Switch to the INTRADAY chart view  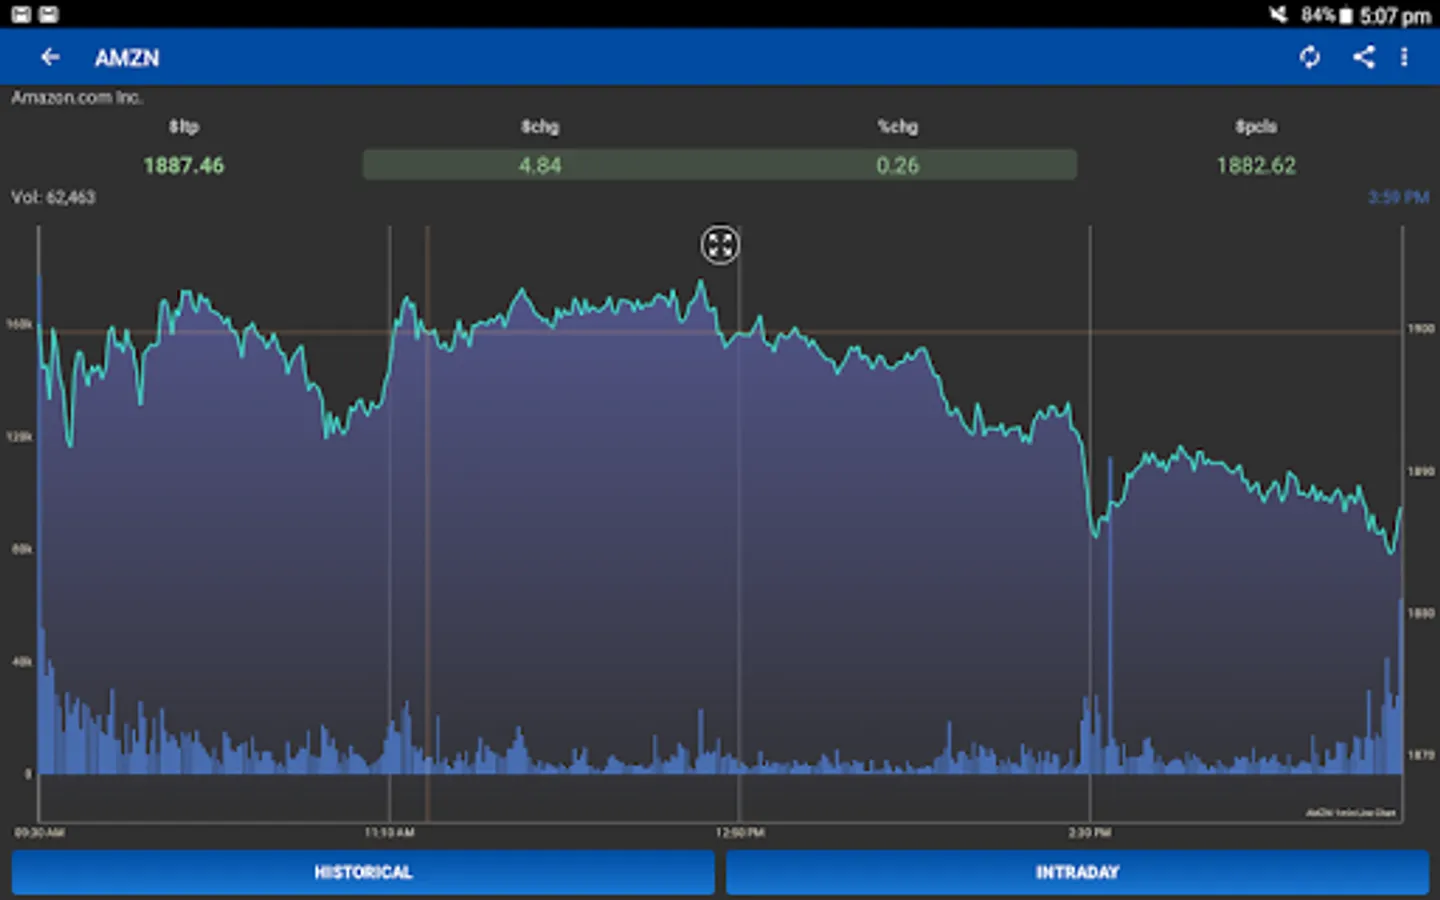tap(1077, 872)
